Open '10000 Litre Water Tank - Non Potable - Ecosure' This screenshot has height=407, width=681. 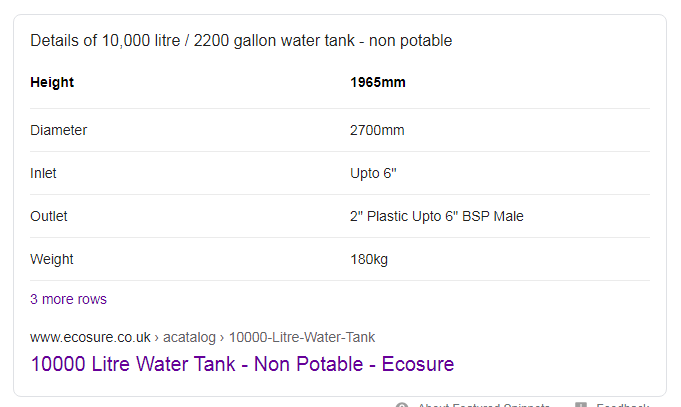pos(242,364)
